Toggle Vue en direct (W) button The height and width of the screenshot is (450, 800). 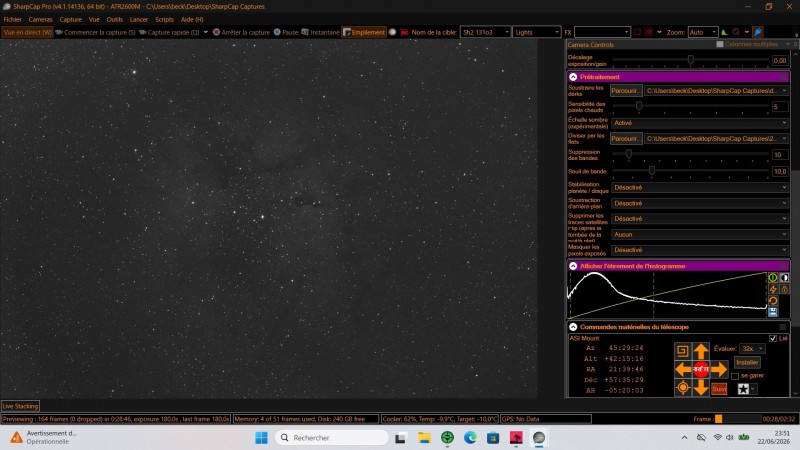28,32
